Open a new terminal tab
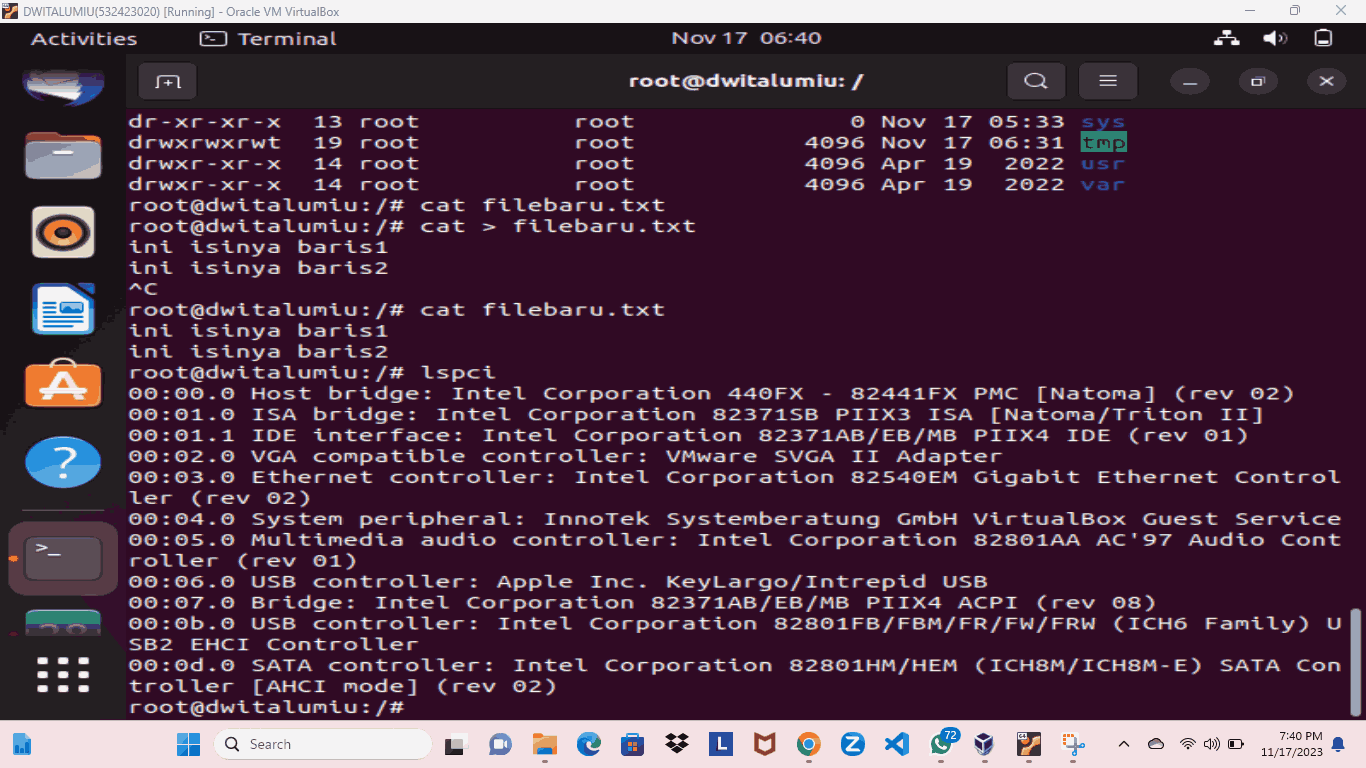 tap(167, 81)
